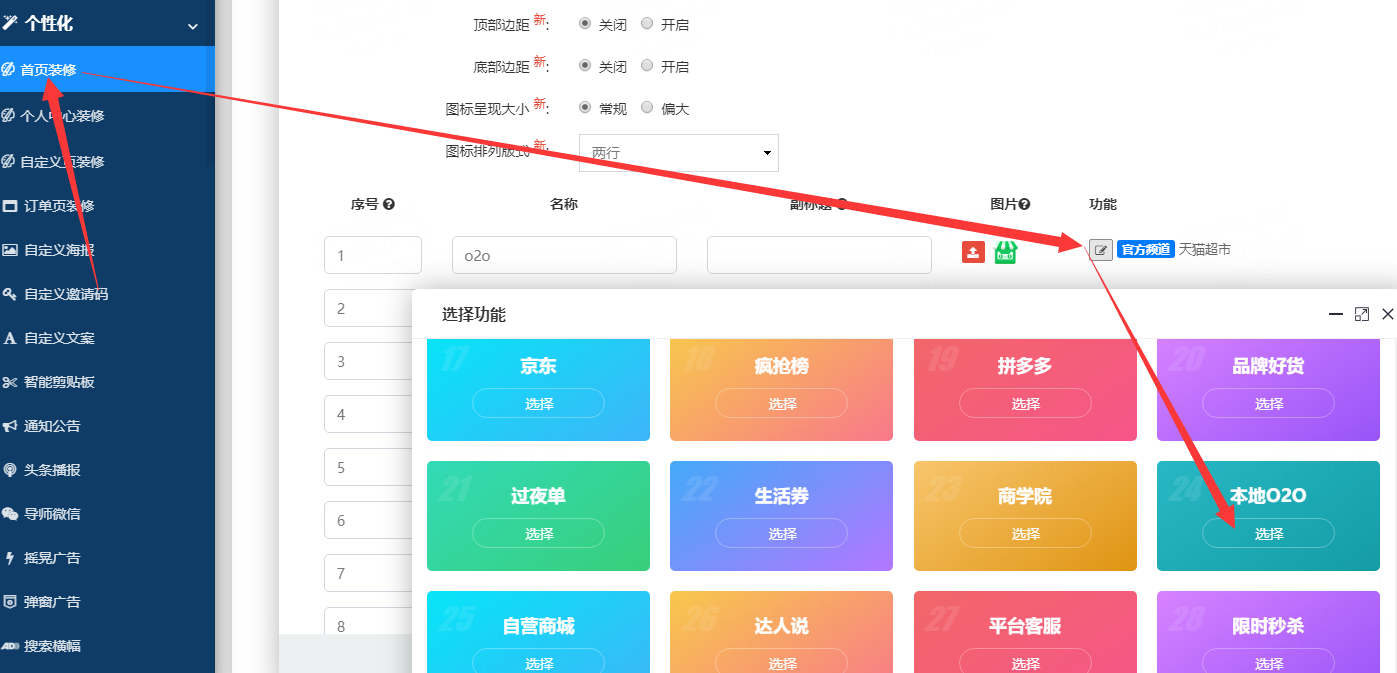
Task: Click the 限时秒杀 card title
Action: coord(1268,627)
